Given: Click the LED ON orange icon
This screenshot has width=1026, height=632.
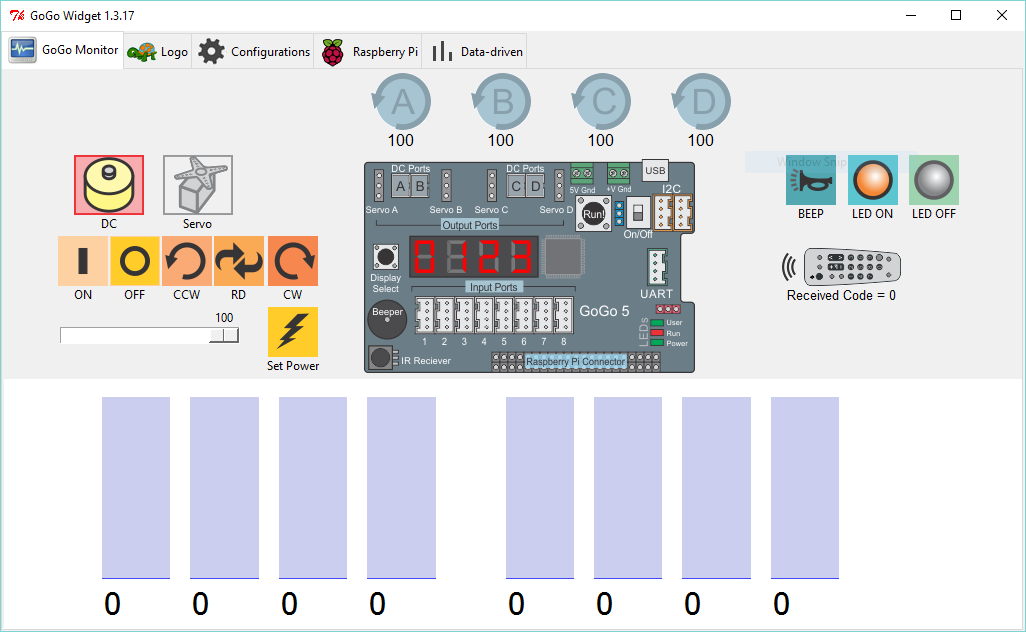Looking at the screenshot, I should (873, 180).
